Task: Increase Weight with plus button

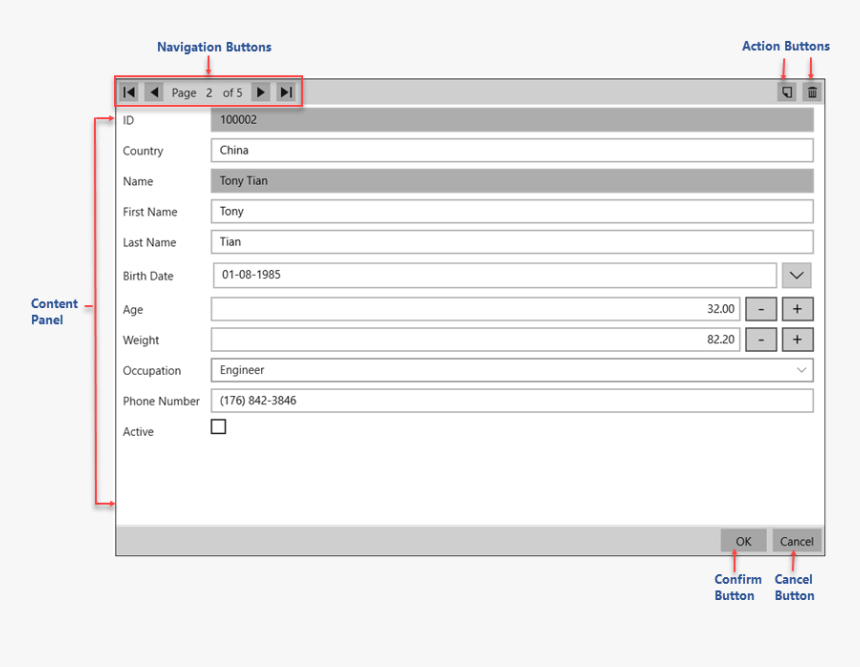Action: pyautogui.click(x=797, y=340)
